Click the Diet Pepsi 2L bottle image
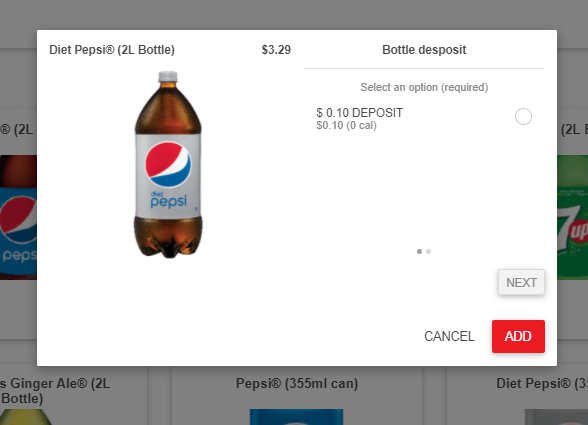The height and width of the screenshot is (425, 588). pyautogui.click(x=168, y=164)
